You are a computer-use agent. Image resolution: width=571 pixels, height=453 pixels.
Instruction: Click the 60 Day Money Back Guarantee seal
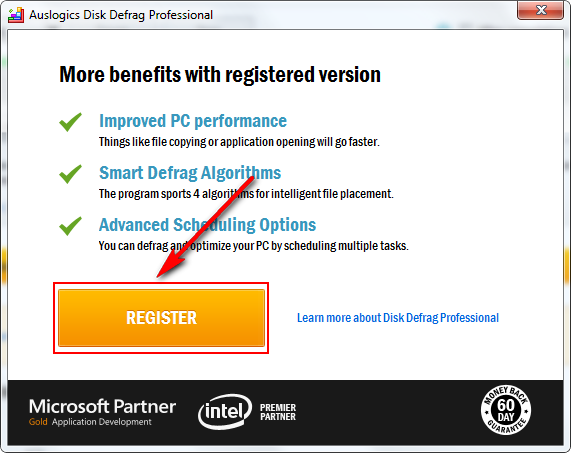[x=505, y=410]
